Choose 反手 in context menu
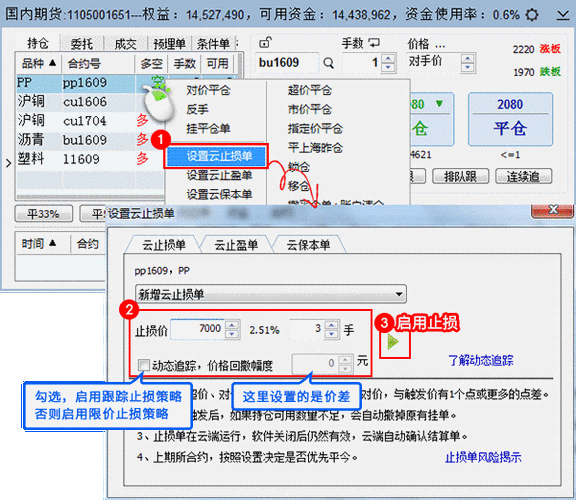This screenshot has width=576, height=500. pos(197,109)
